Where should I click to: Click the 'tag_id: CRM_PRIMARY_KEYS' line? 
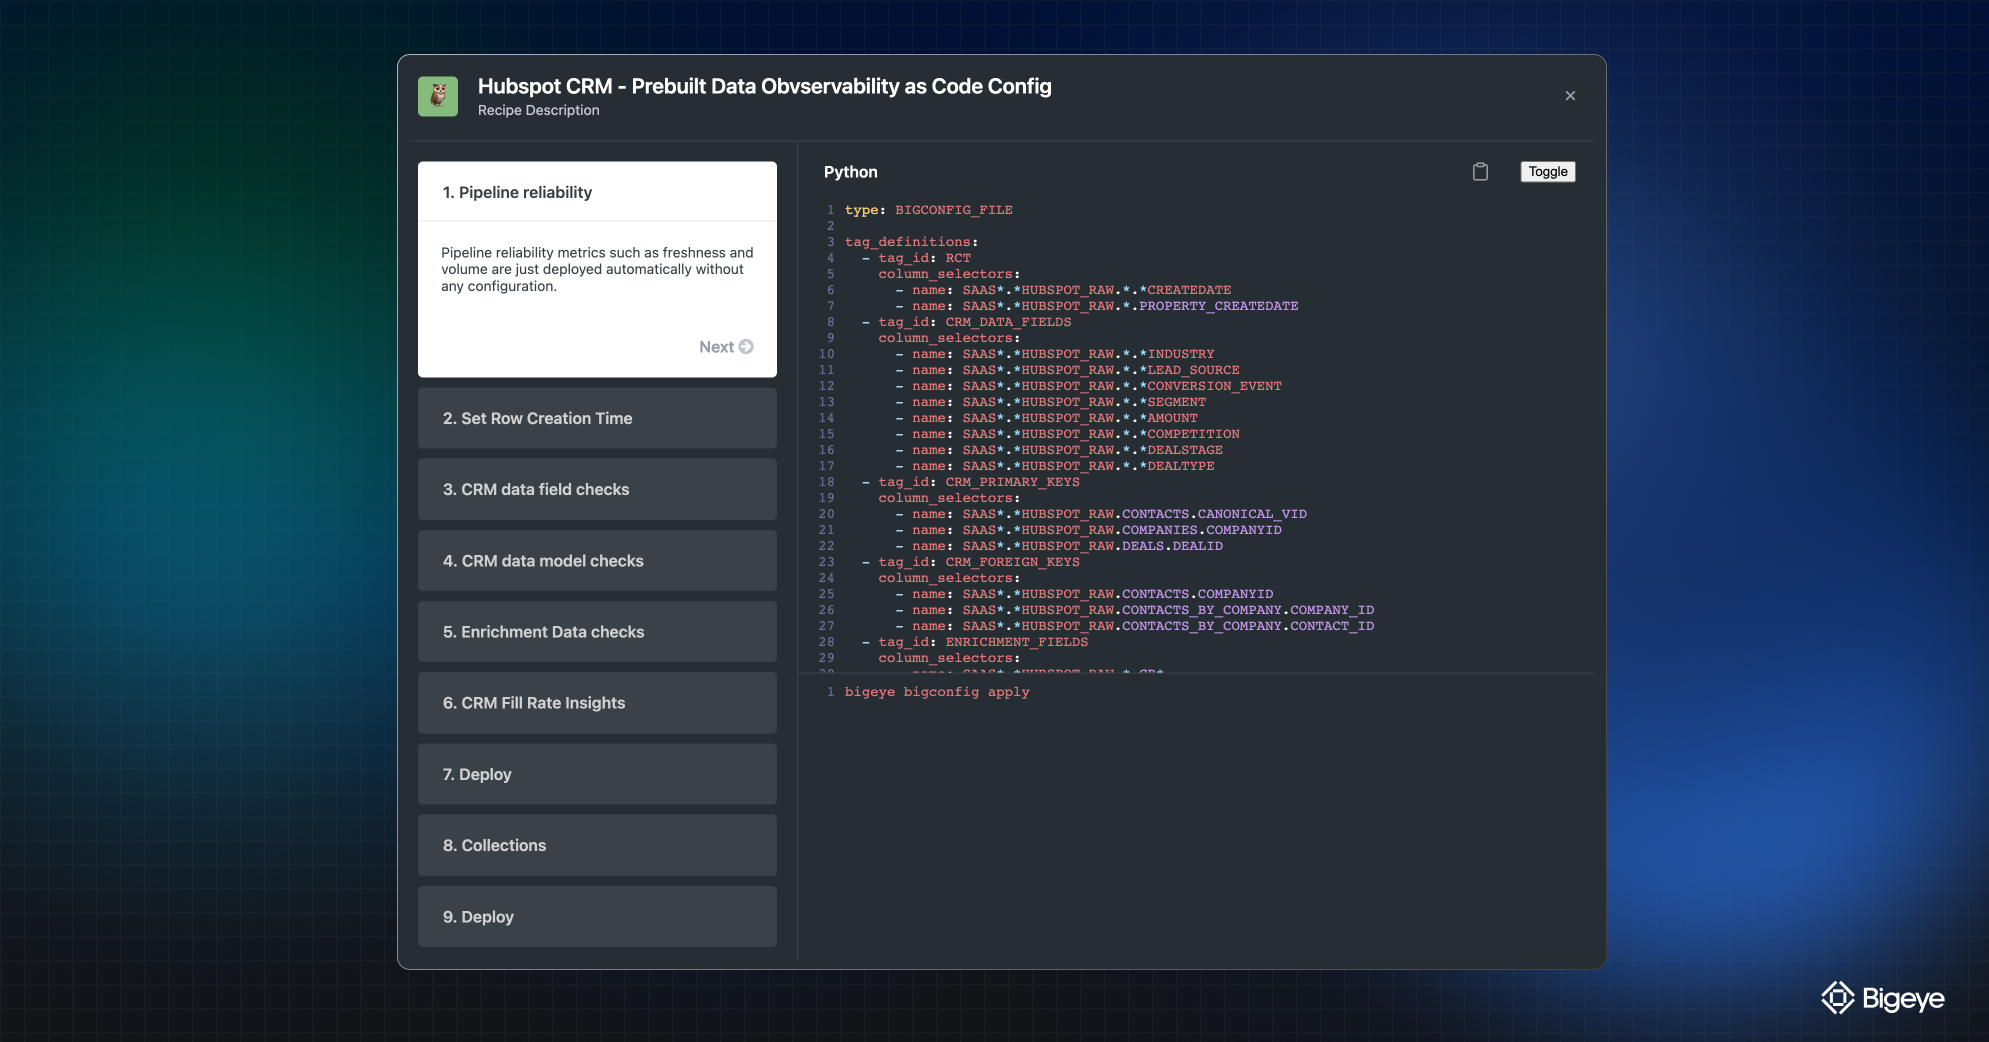(x=971, y=482)
